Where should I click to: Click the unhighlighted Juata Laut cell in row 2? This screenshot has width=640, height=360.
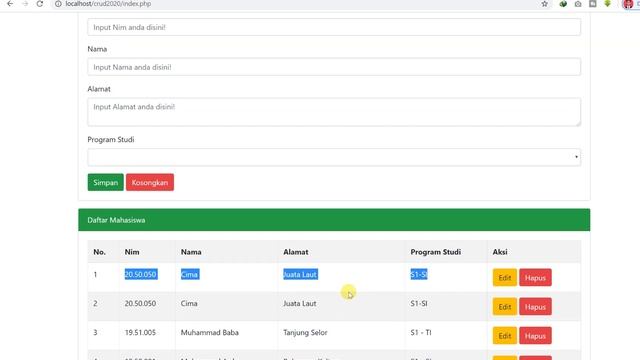pyautogui.click(x=300, y=303)
